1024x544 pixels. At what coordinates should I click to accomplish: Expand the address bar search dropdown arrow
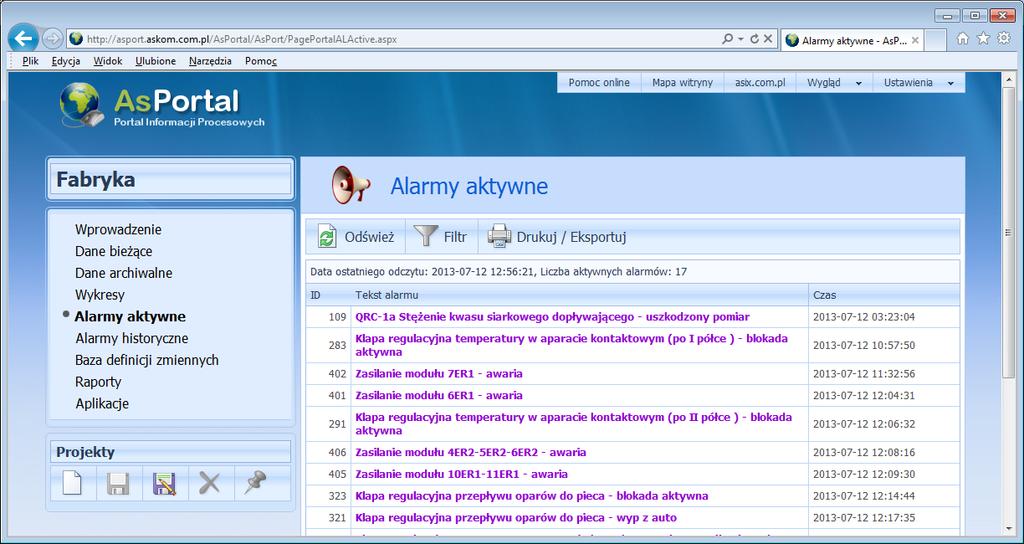pyautogui.click(x=741, y=39)
